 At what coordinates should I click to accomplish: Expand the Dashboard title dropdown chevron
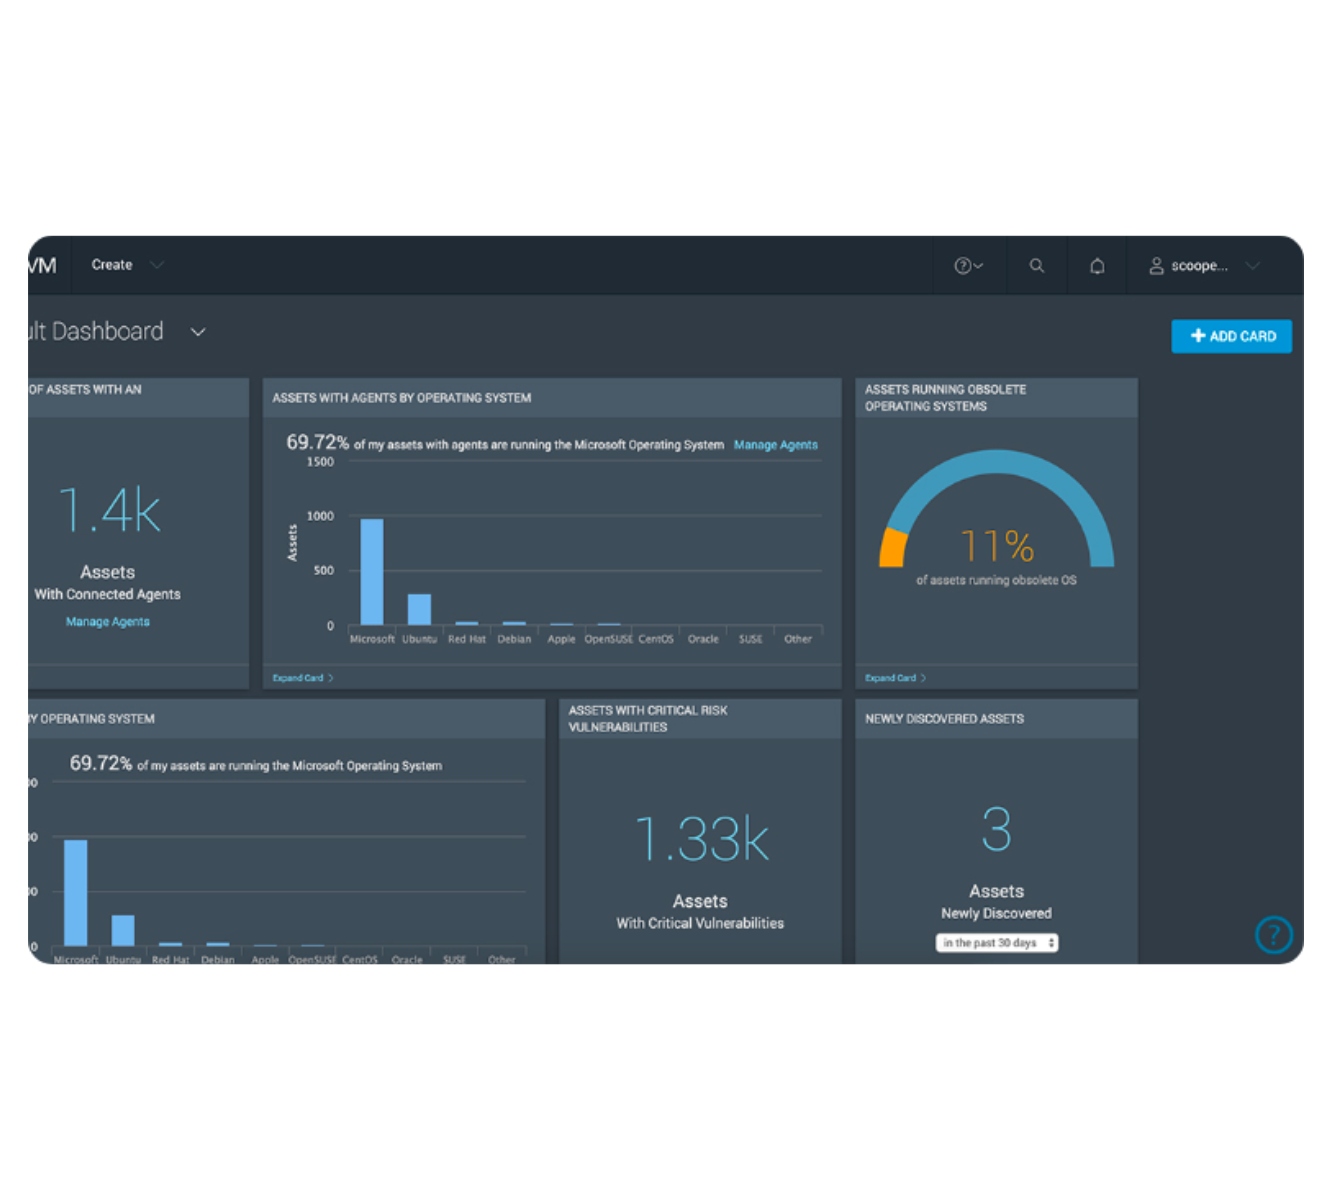click(x=198, y=332)
